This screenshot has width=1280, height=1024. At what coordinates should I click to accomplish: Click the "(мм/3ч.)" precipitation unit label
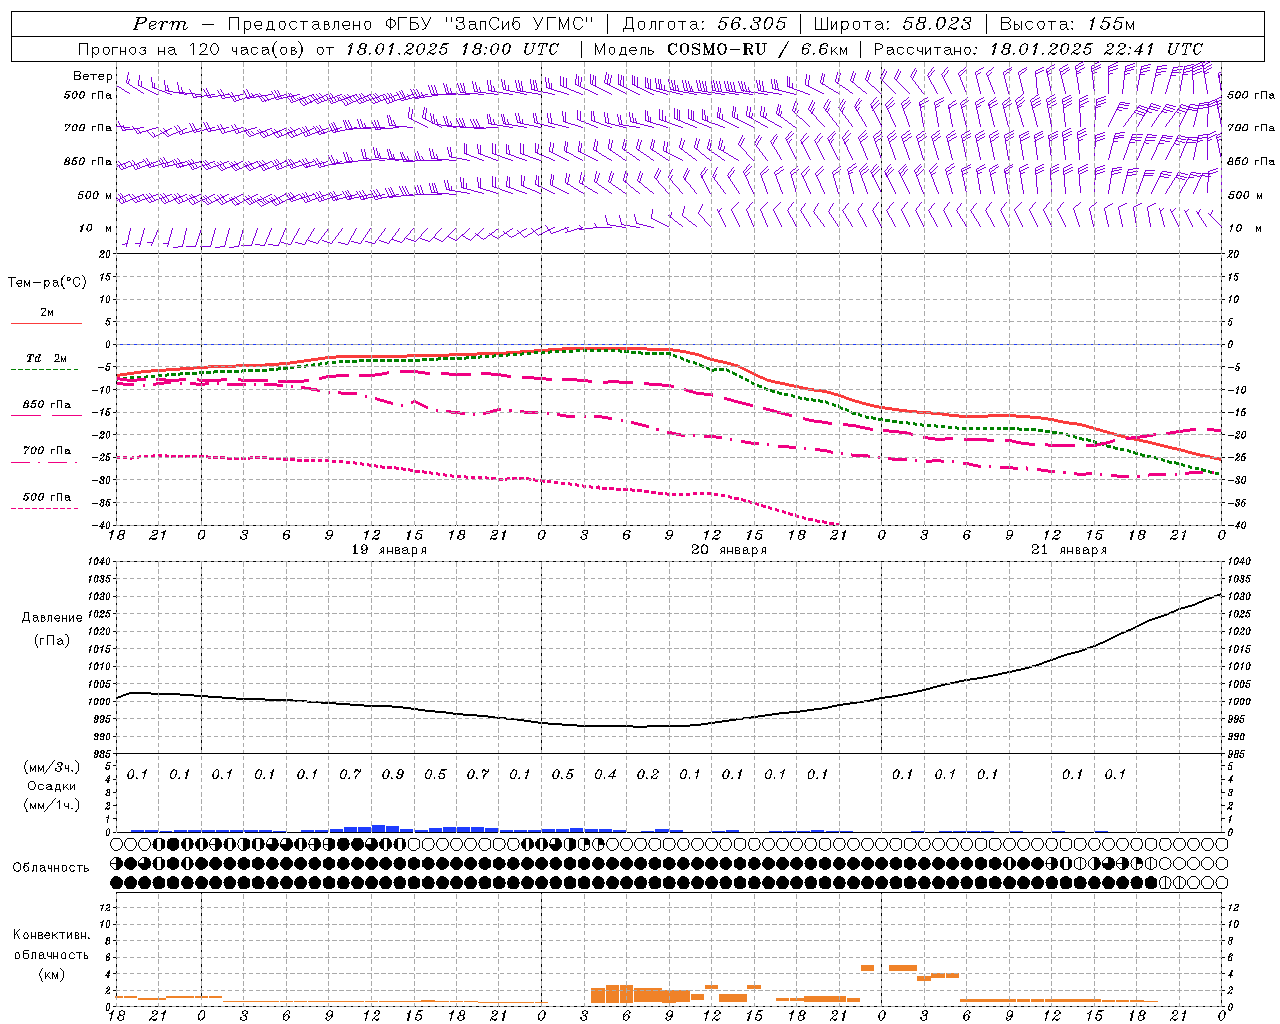52,767
